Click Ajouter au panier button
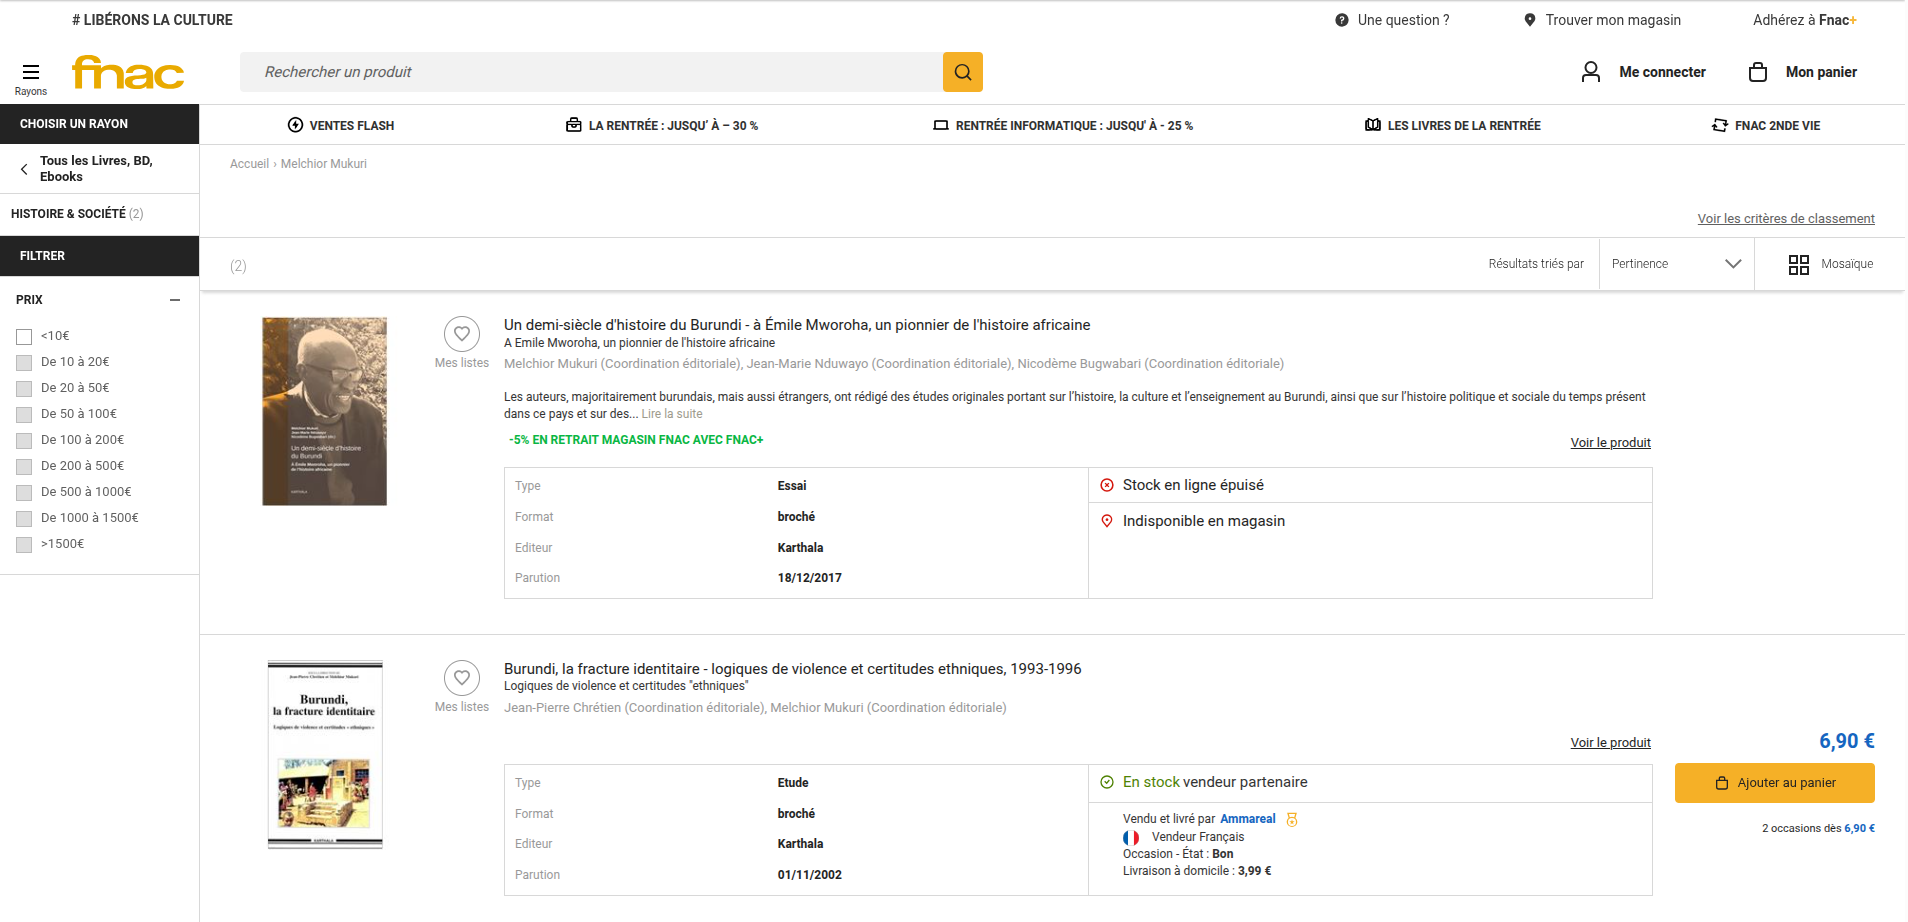 coord(1773,783)
